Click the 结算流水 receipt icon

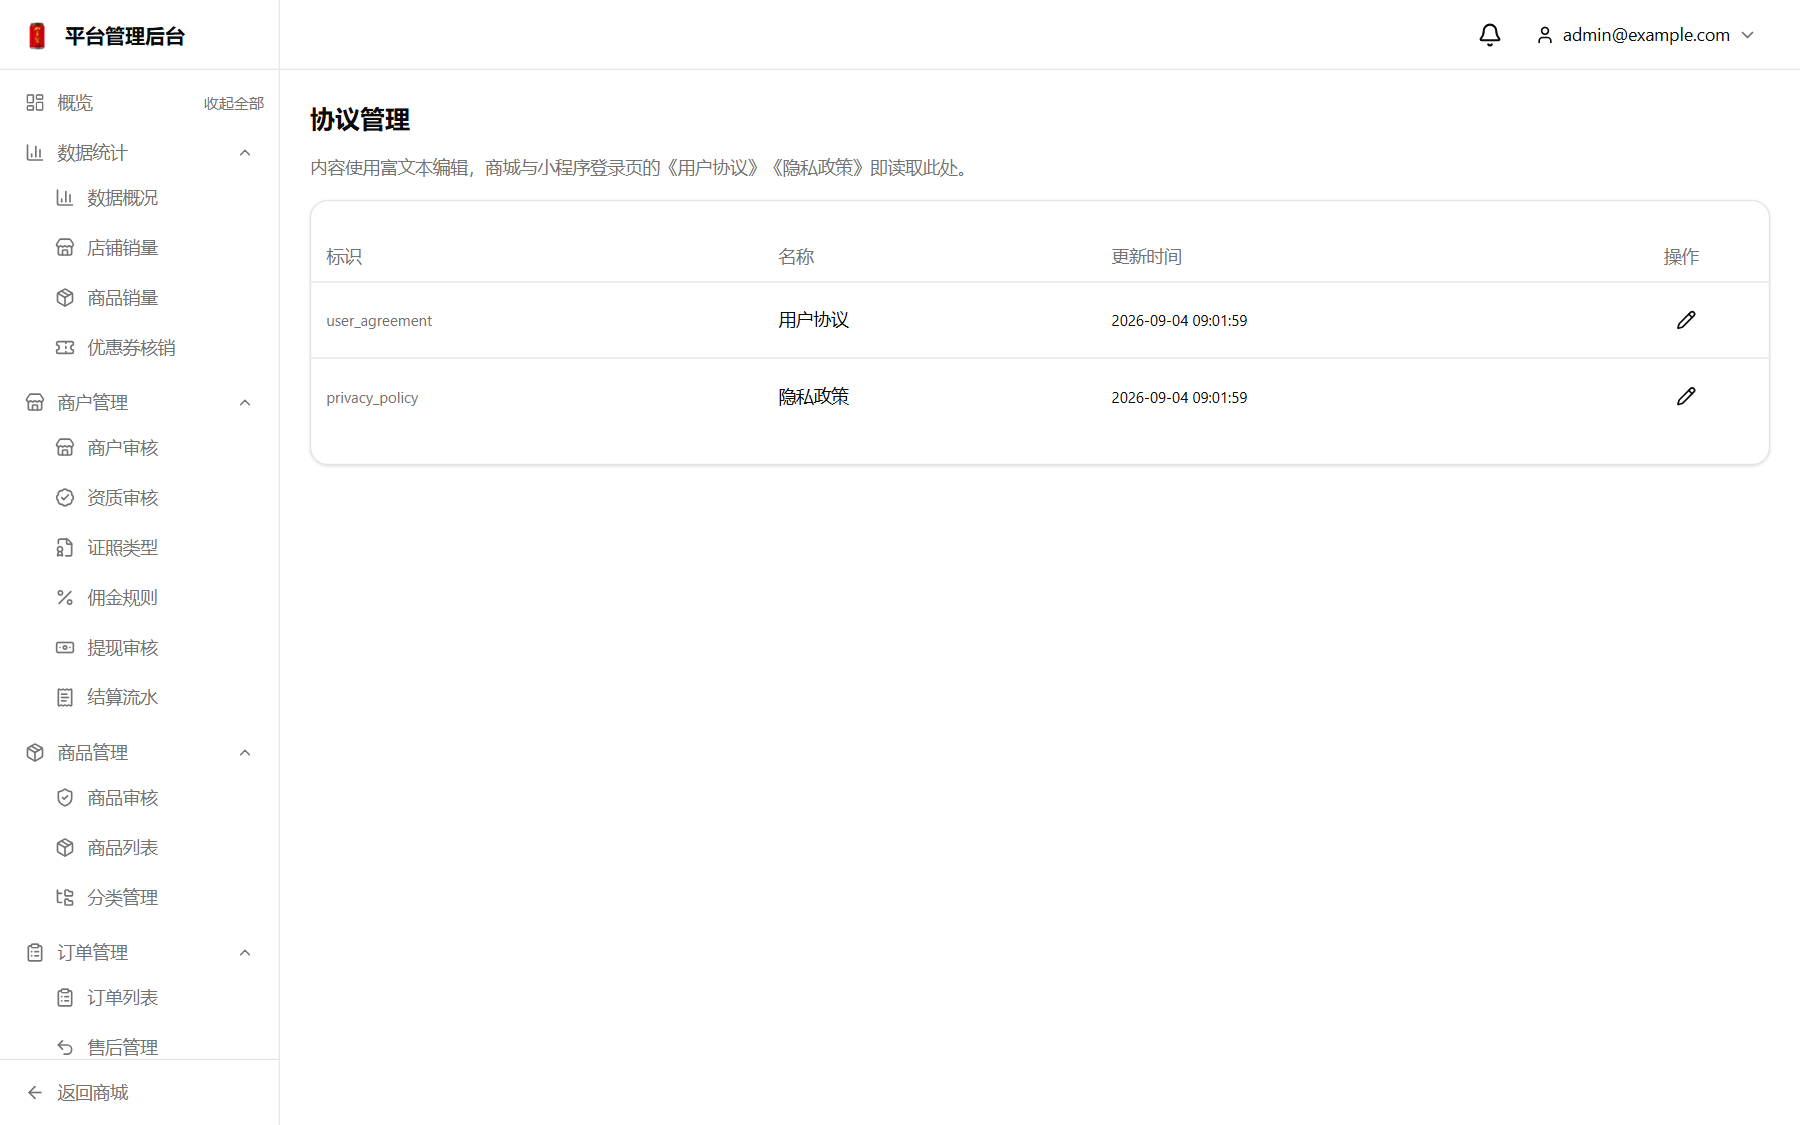click(x=65, y=697)
